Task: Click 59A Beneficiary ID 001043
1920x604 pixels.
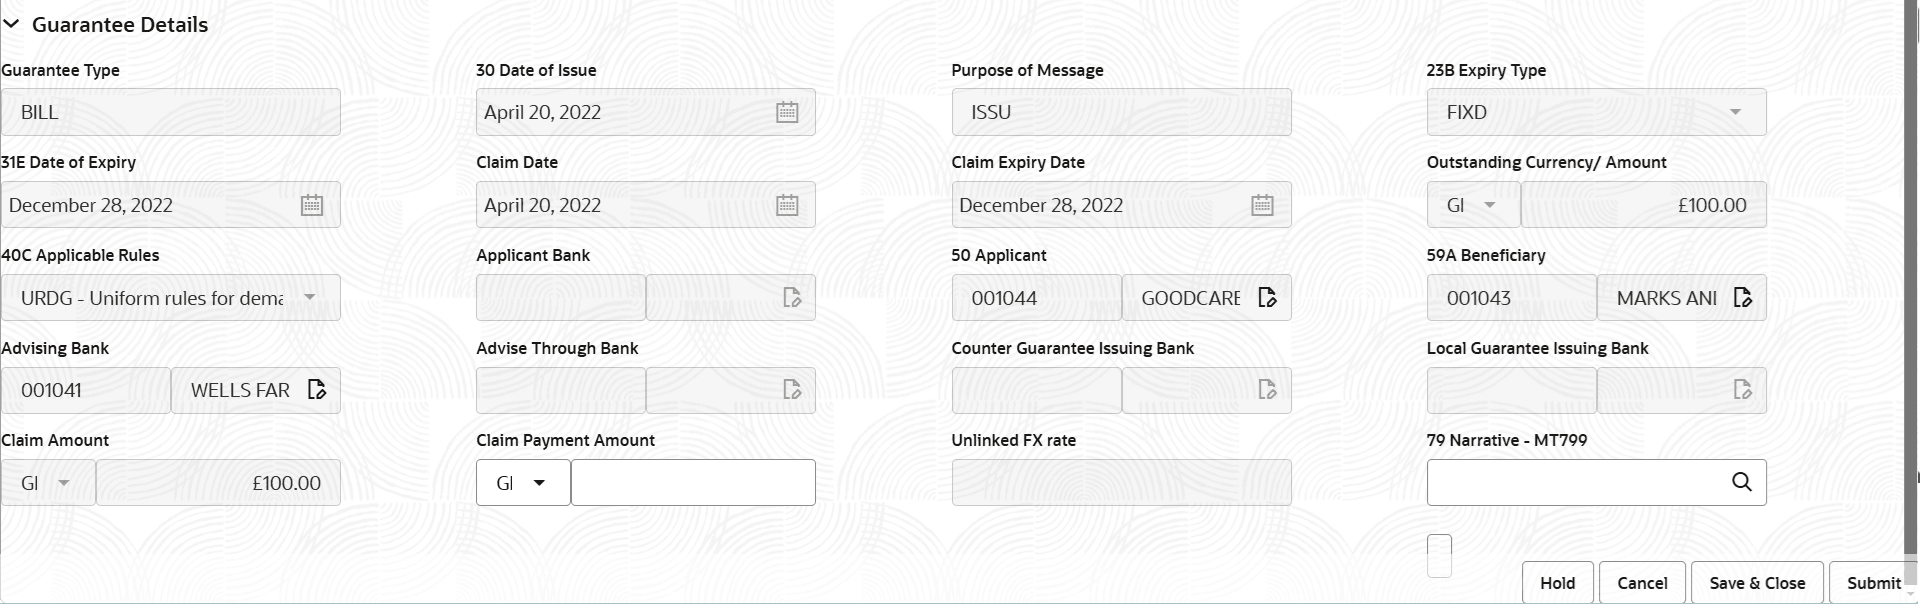Action: coord(1511,298)
